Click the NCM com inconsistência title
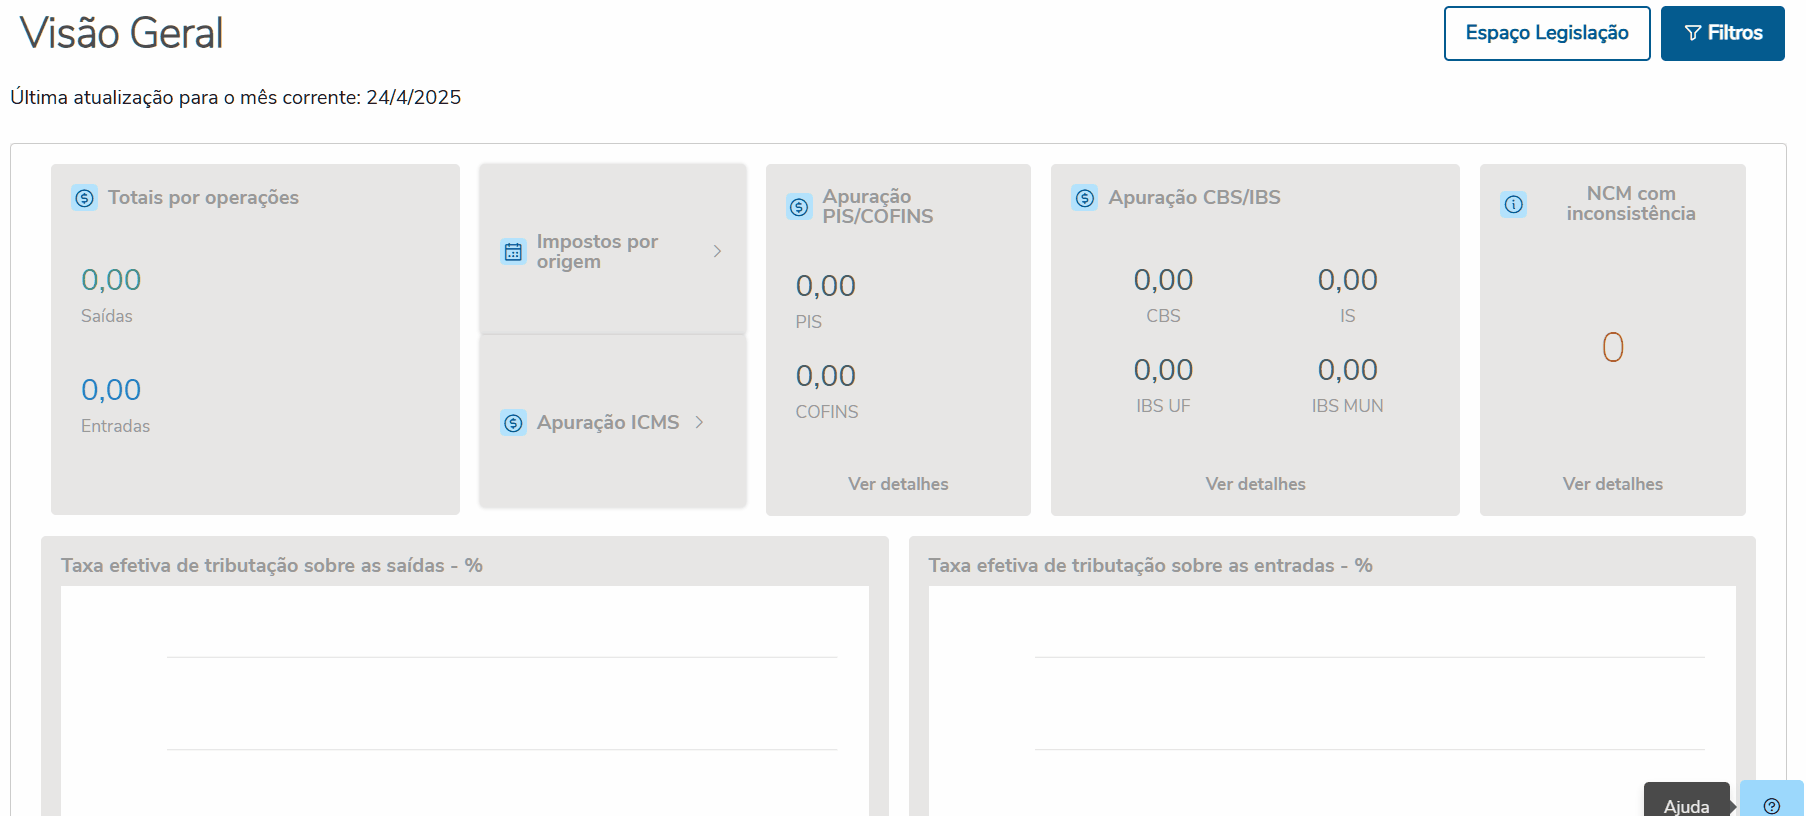This screenshot has width=1806, height=816. pos(1631,204)
